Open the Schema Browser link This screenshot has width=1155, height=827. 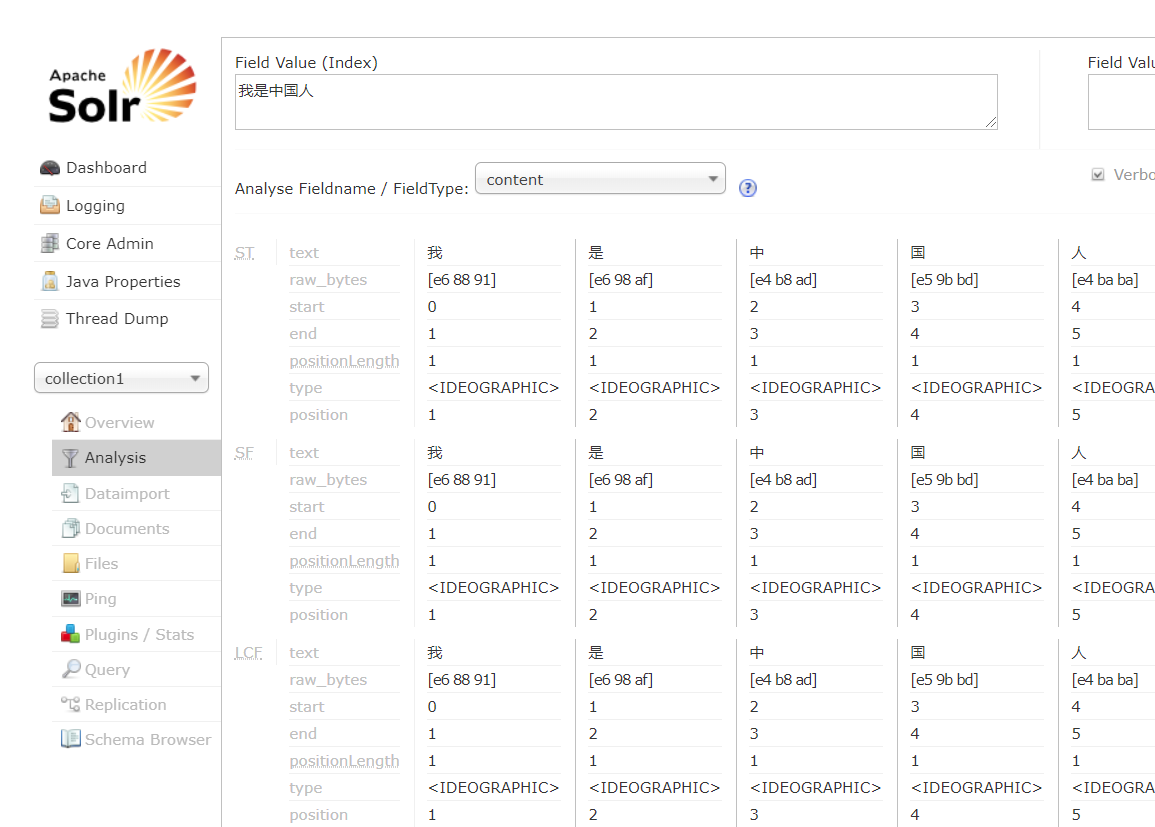148,739
